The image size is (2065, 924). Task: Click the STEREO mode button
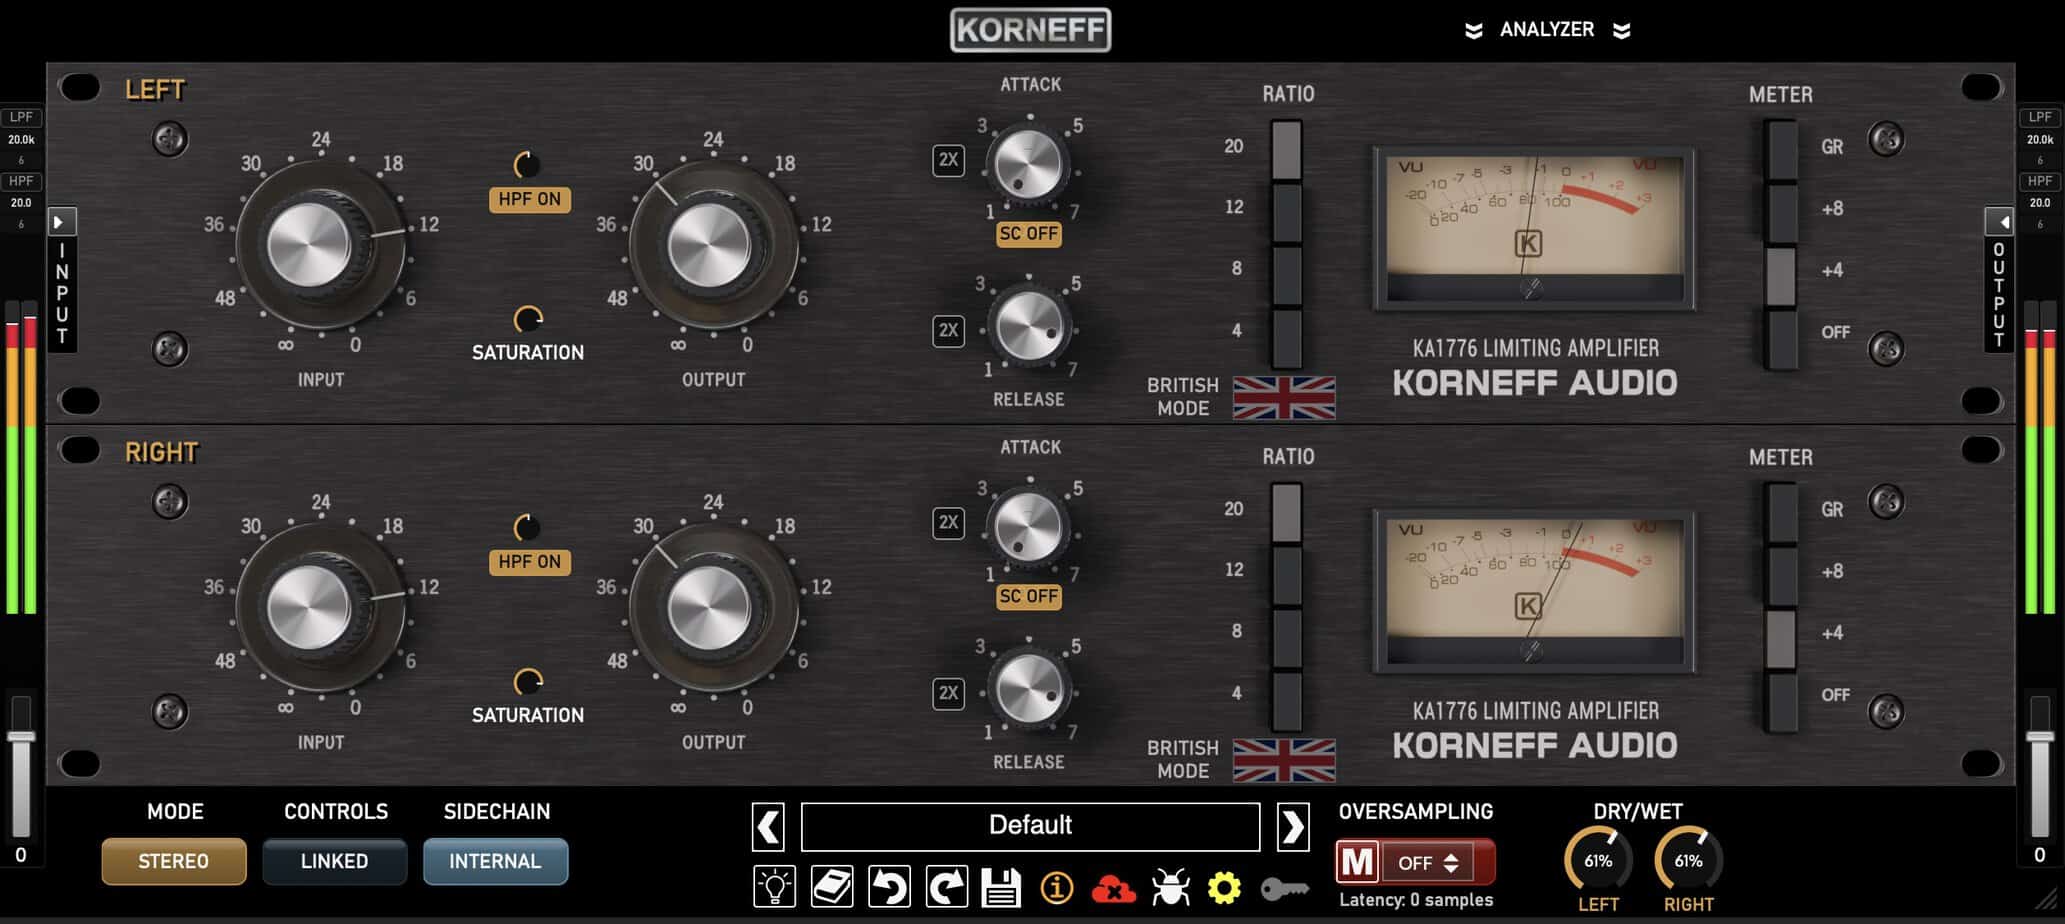click(x=174, y=861)
